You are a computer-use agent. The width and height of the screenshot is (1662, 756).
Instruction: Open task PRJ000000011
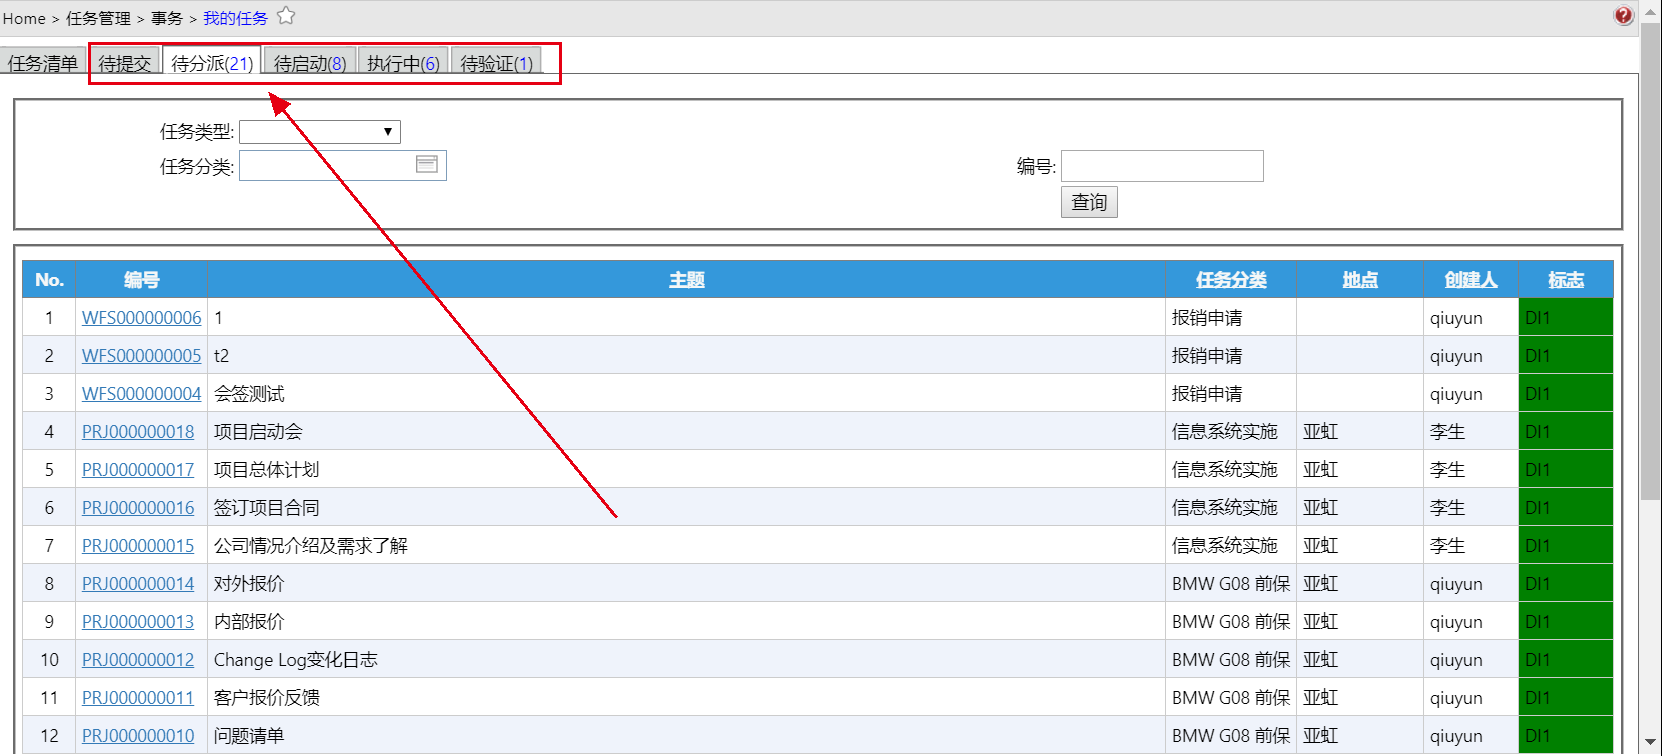[138, 698]
